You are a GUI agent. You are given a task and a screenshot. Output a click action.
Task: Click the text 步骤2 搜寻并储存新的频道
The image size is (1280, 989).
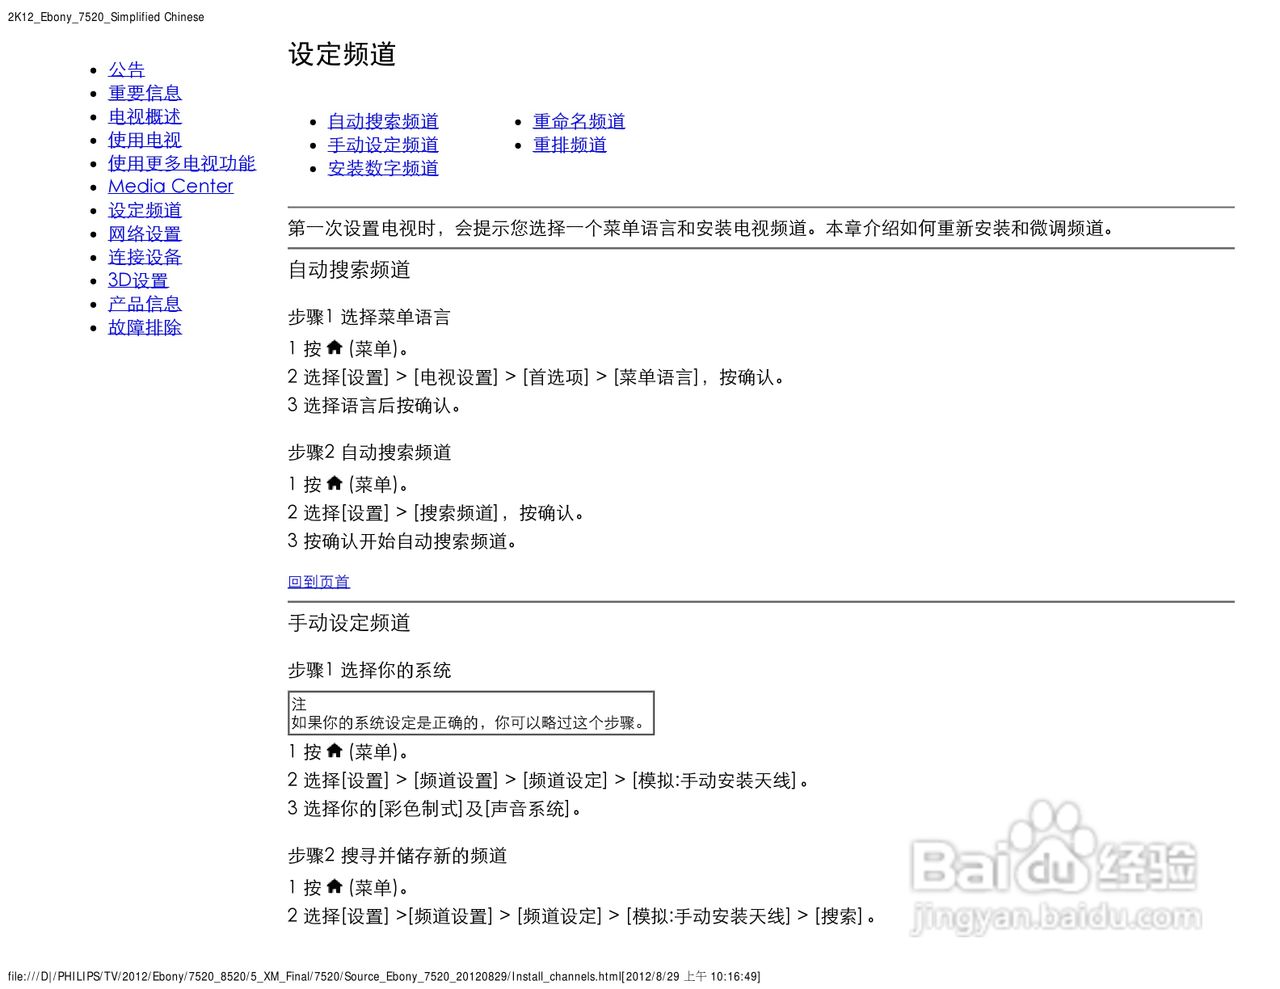coord(397,855)
